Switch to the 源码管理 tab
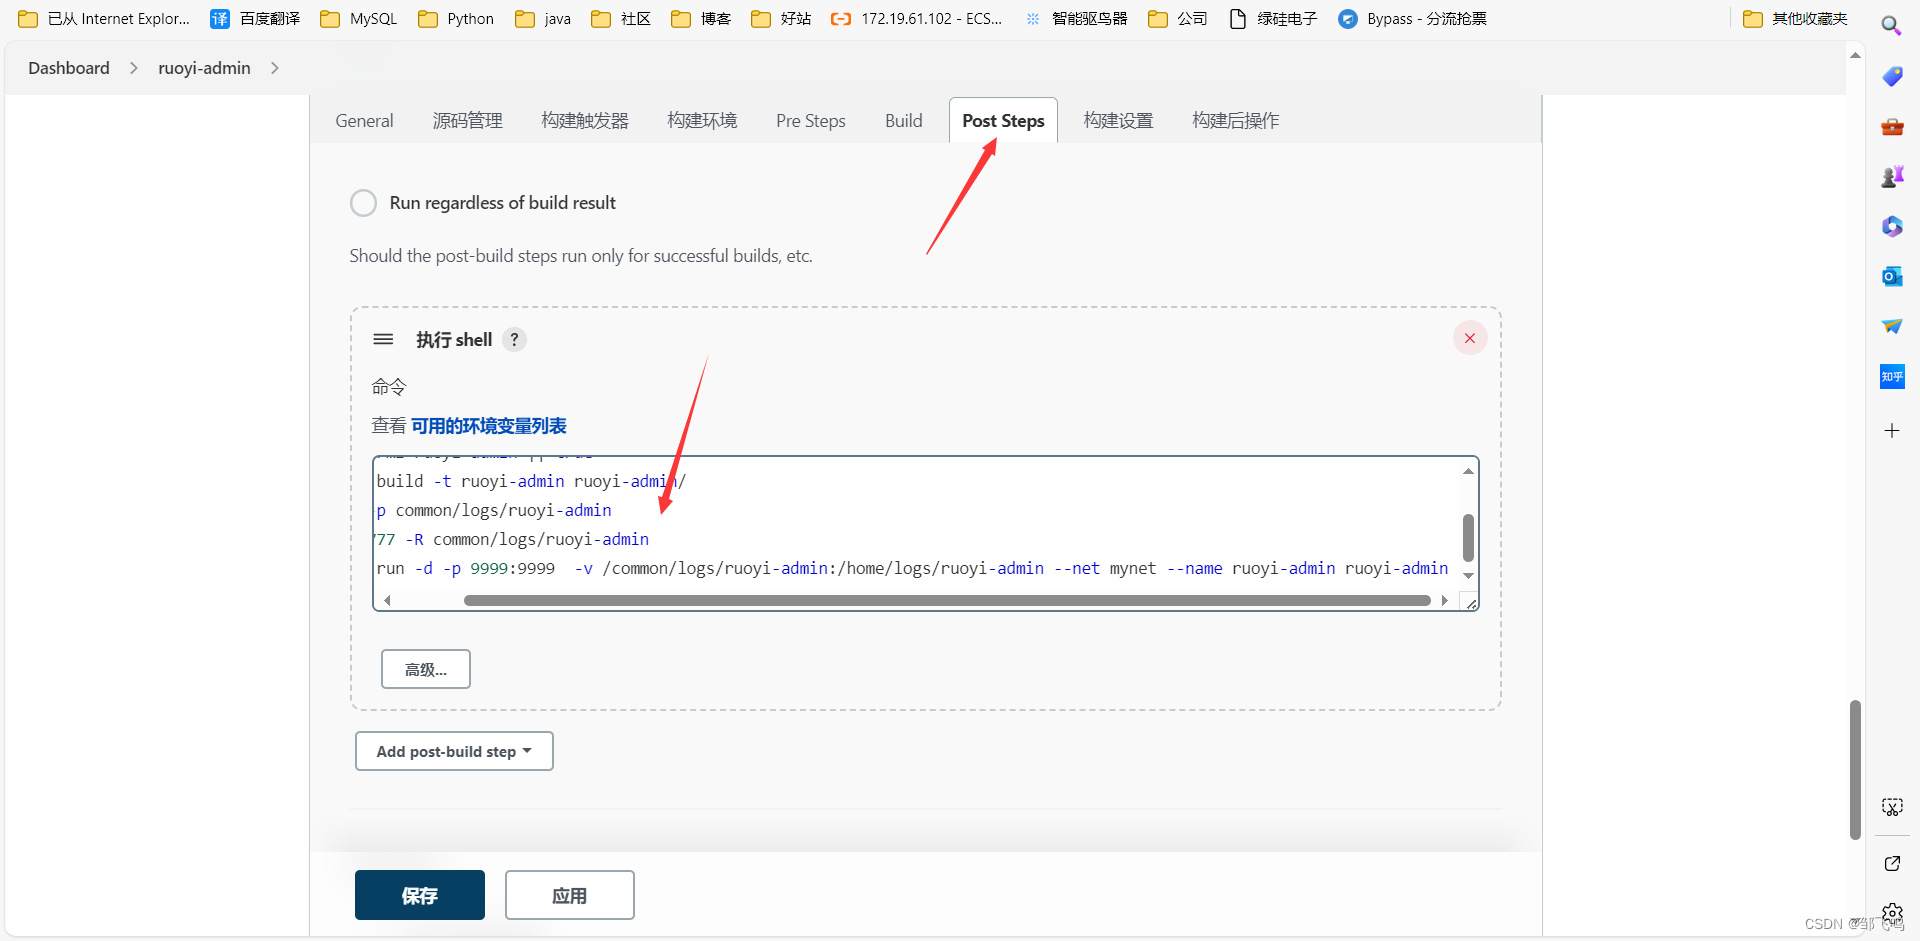Screen dimensions: 1920x941 [468, 121]
